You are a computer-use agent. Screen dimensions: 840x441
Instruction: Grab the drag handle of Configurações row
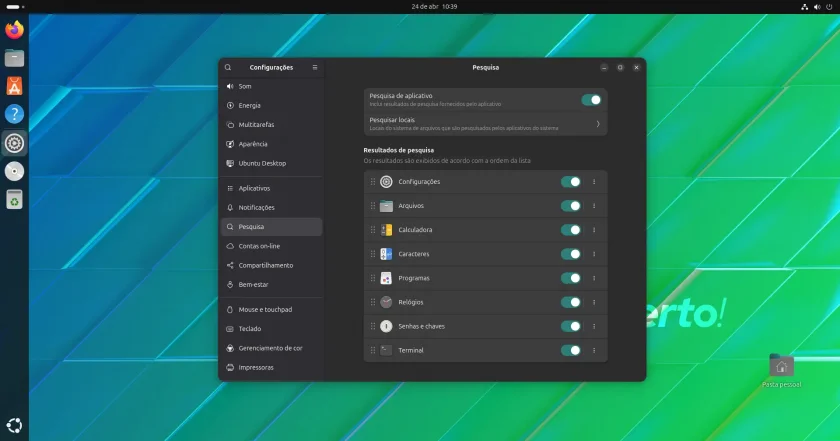(373, 182)
